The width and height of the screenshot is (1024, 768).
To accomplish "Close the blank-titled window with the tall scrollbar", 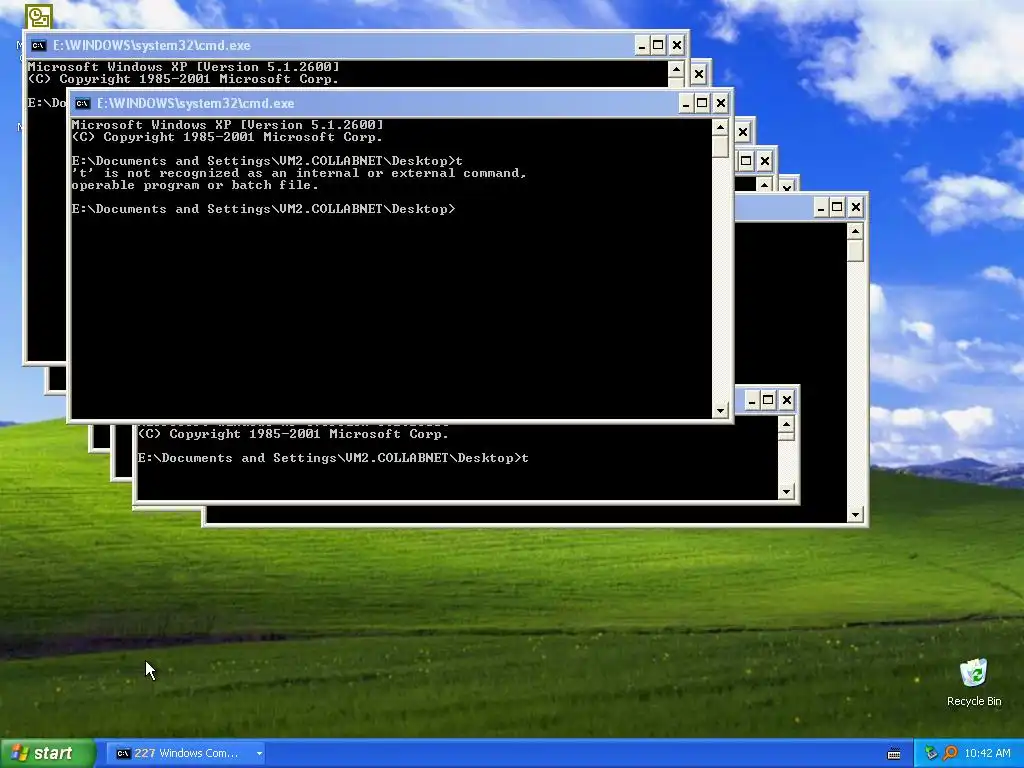I will (856, 208).
